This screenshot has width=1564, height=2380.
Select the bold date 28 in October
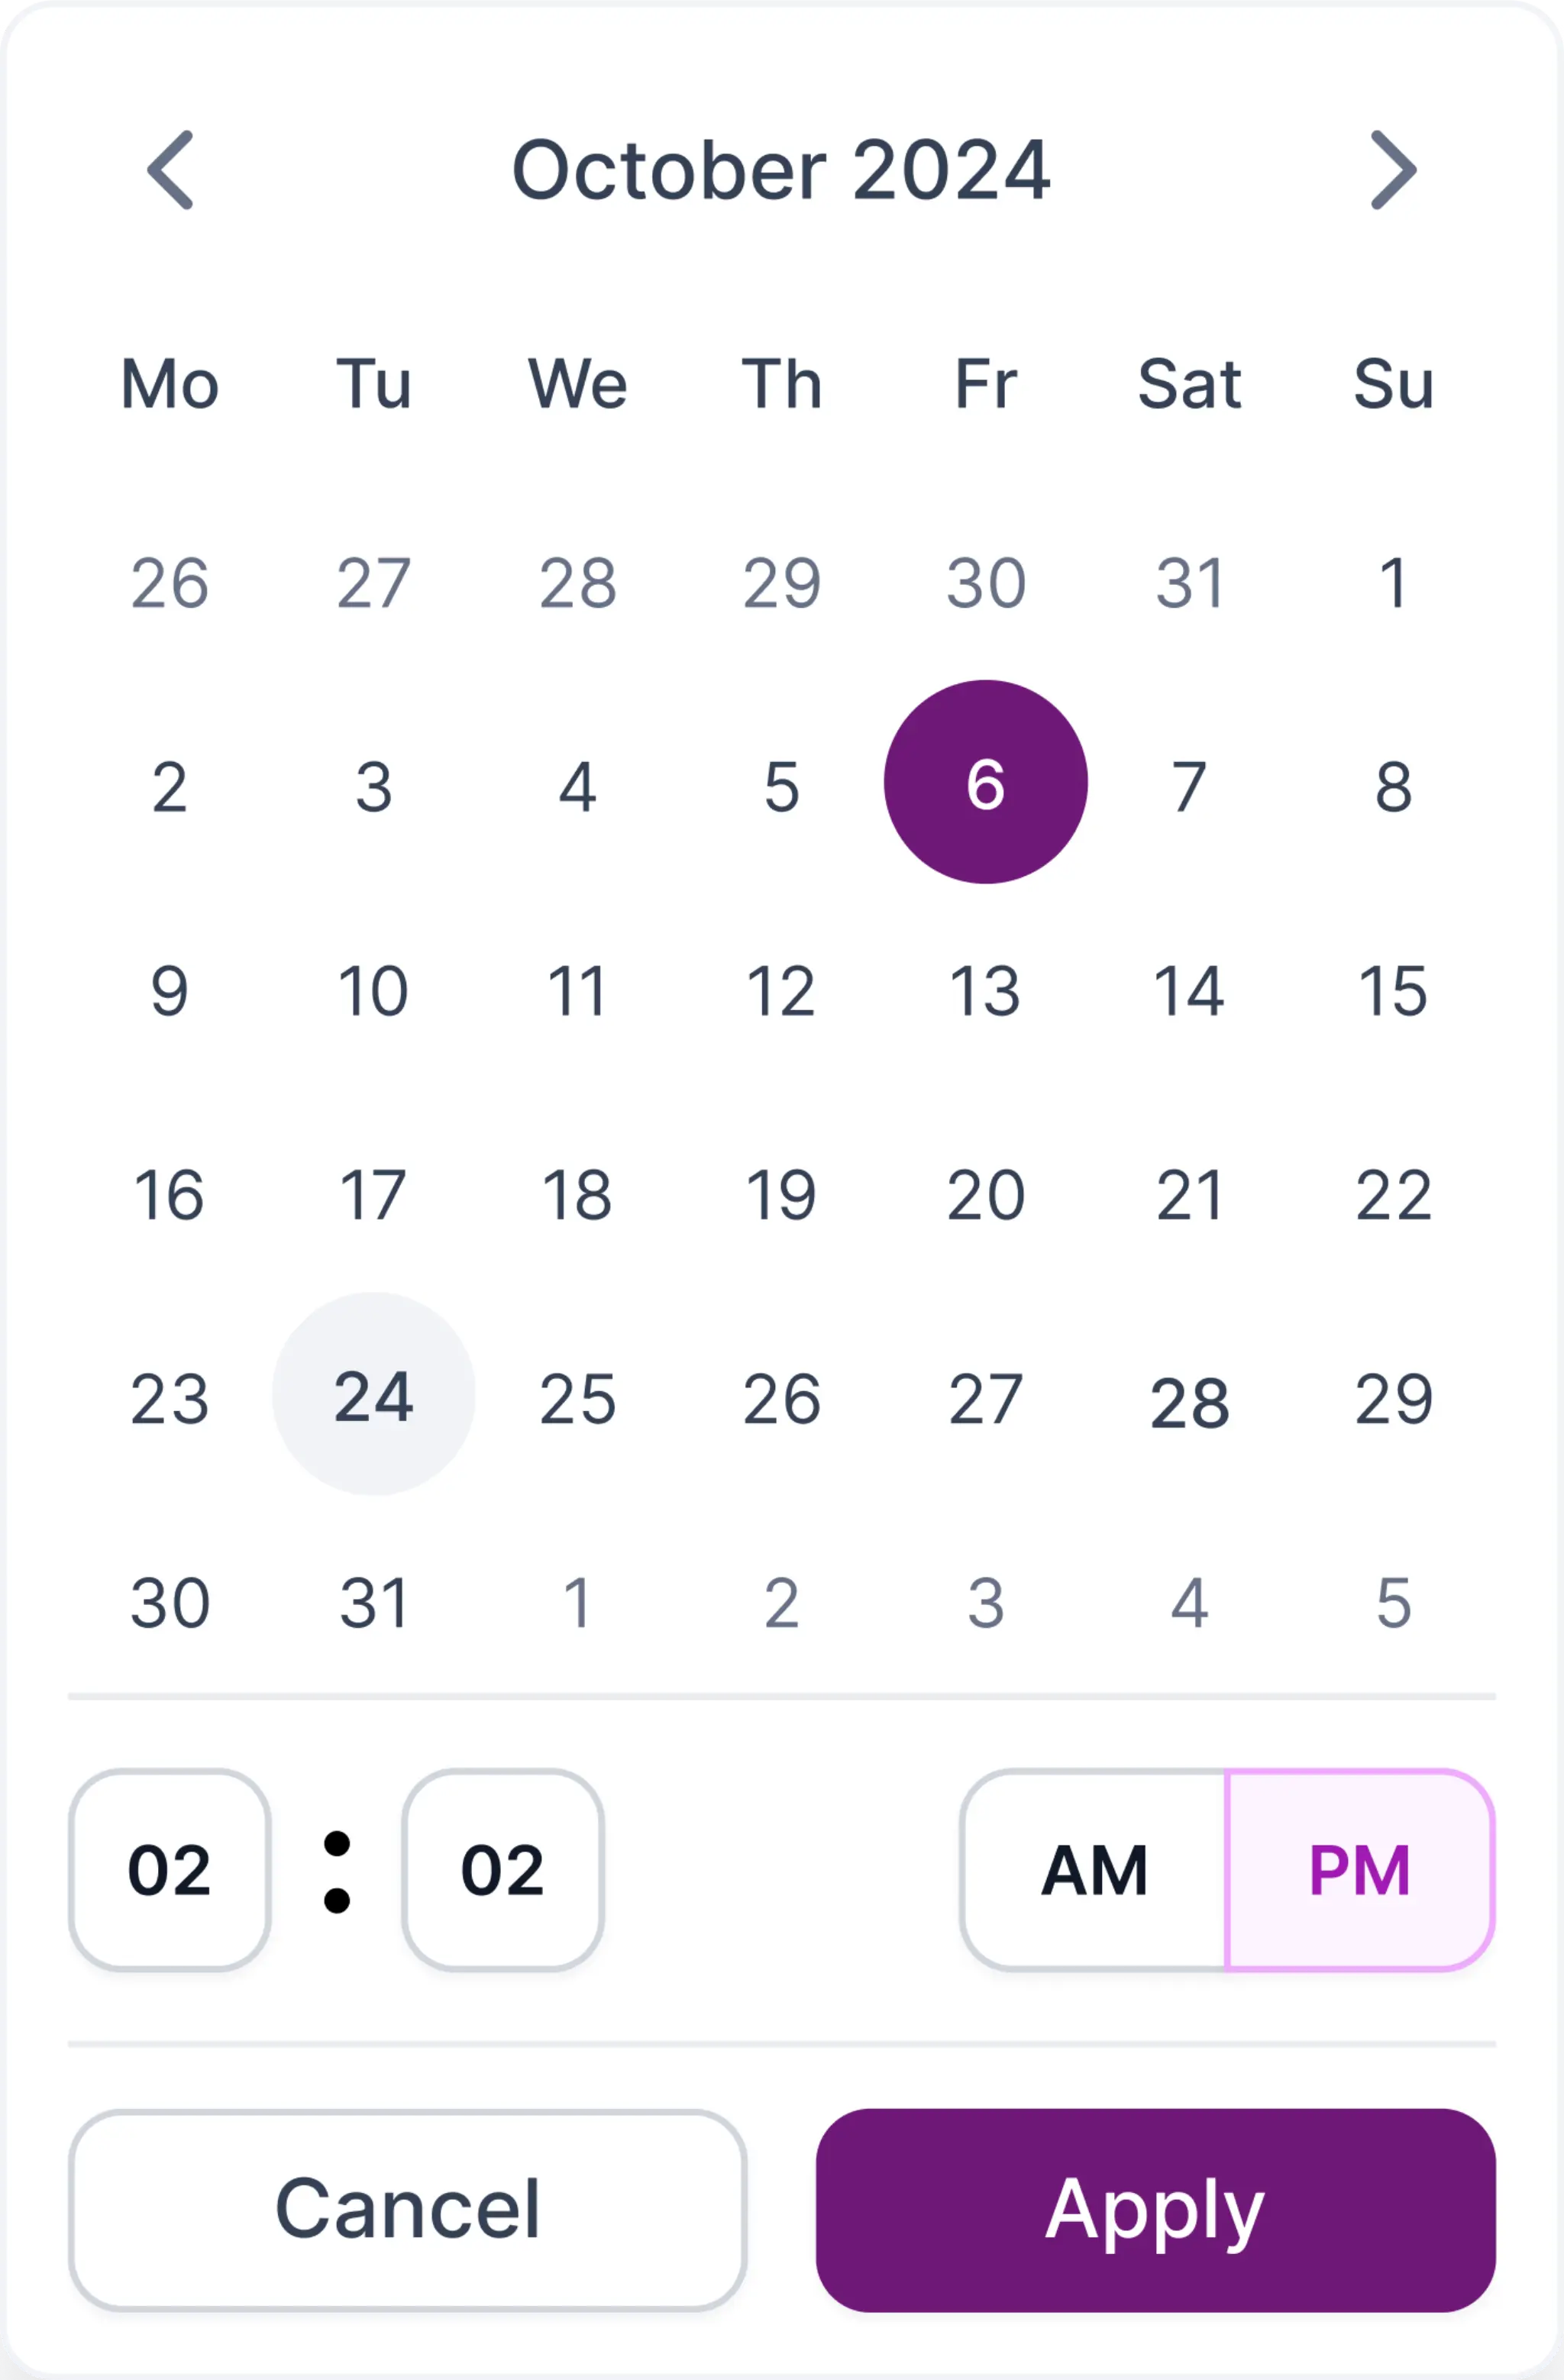click(x=1189, y=1401)
